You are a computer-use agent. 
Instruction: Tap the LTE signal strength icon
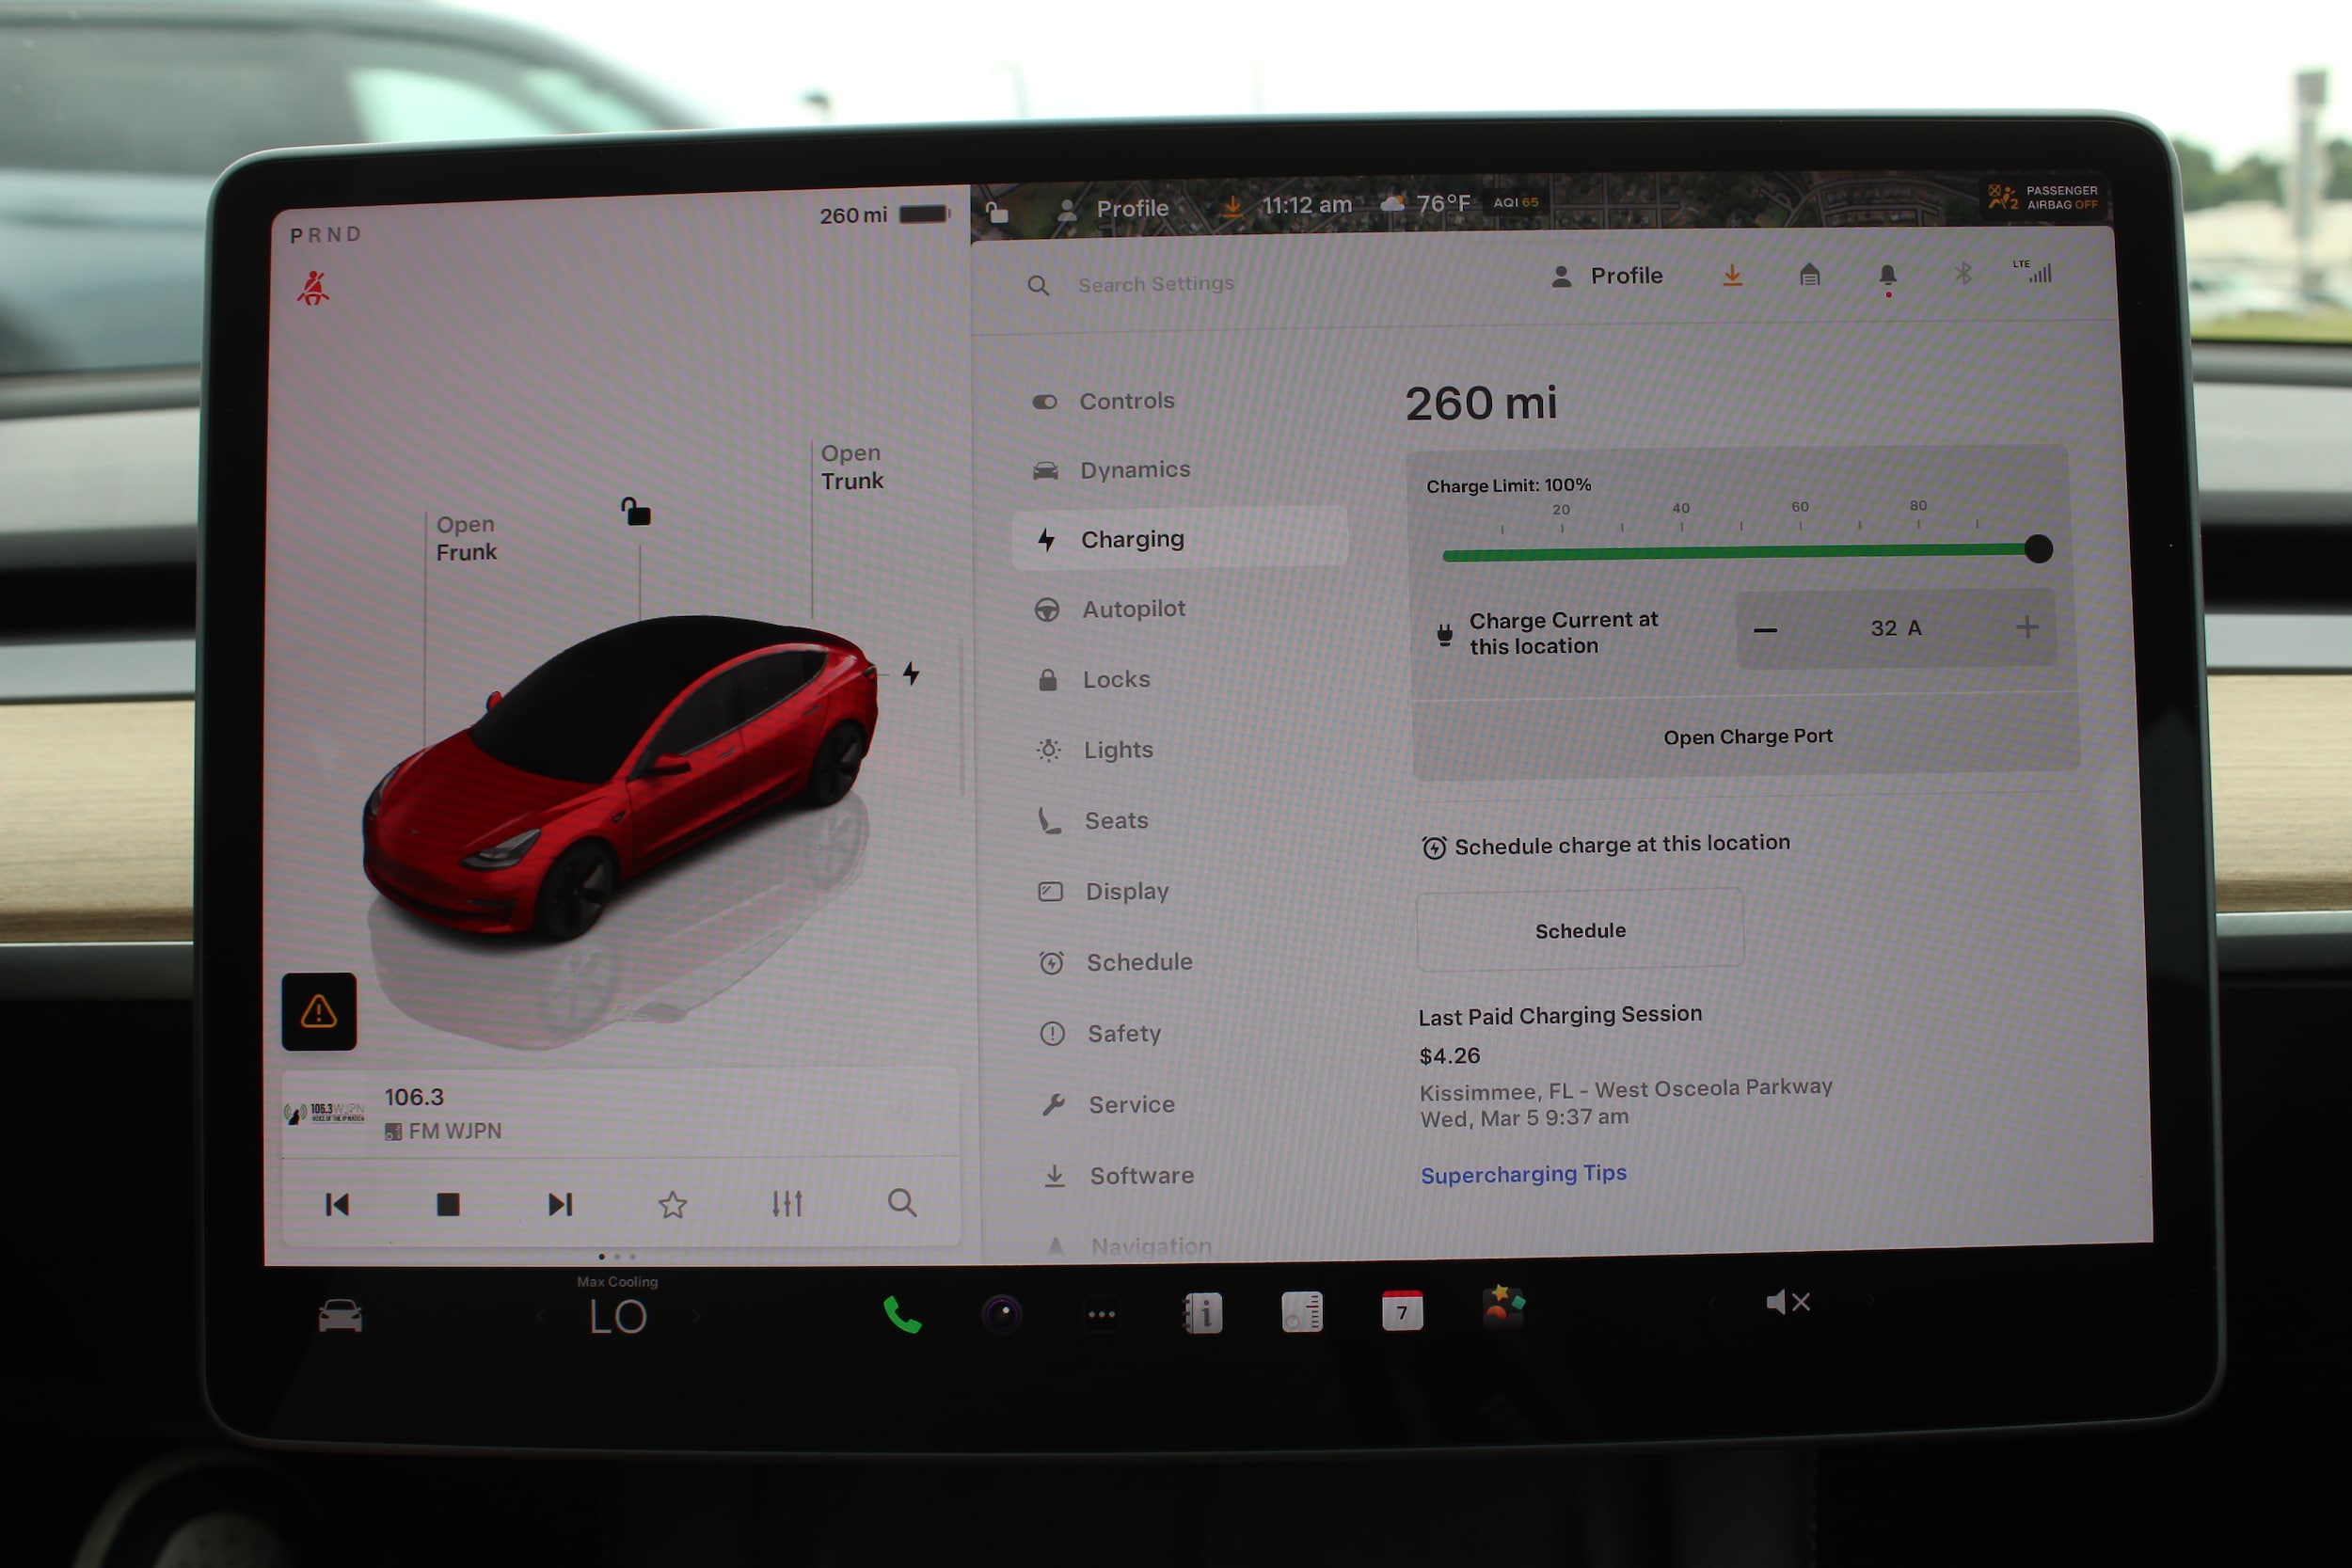click(2033, 271)
